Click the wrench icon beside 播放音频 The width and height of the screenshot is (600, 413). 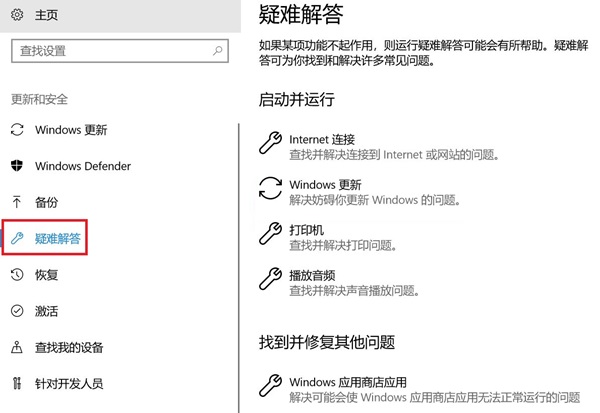[271, 279]
